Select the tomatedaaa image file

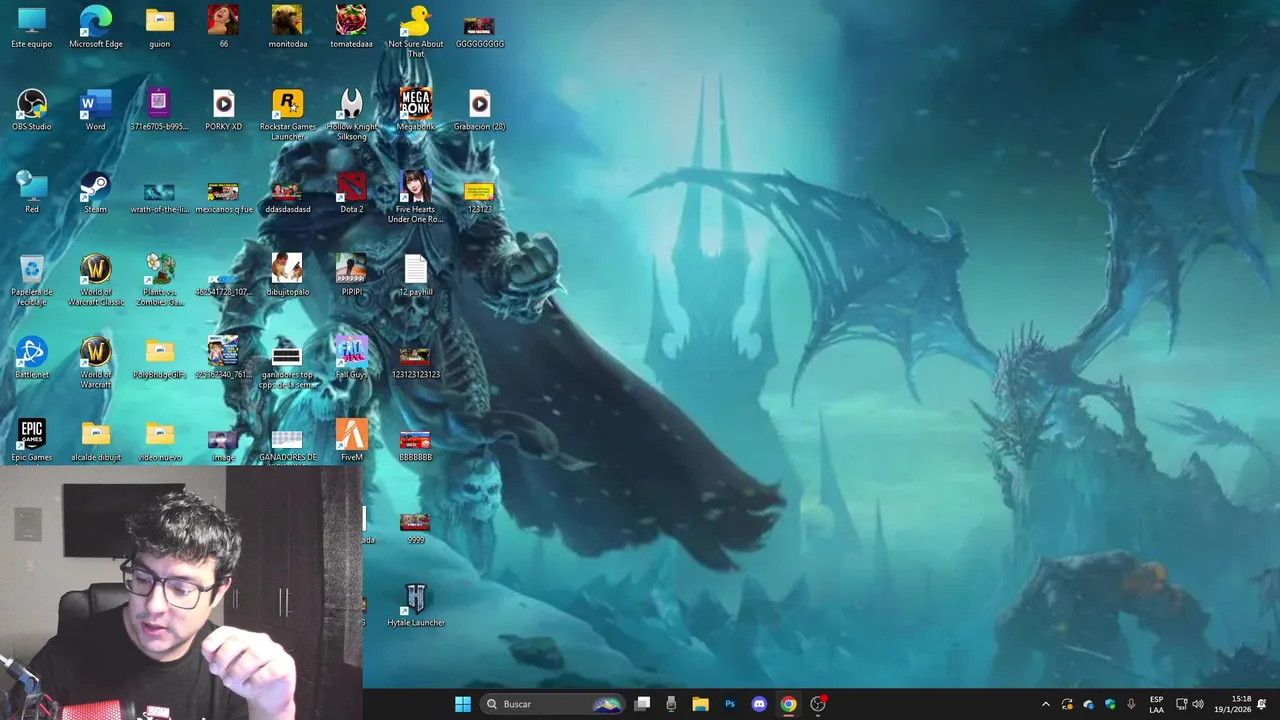coord(351,27)
